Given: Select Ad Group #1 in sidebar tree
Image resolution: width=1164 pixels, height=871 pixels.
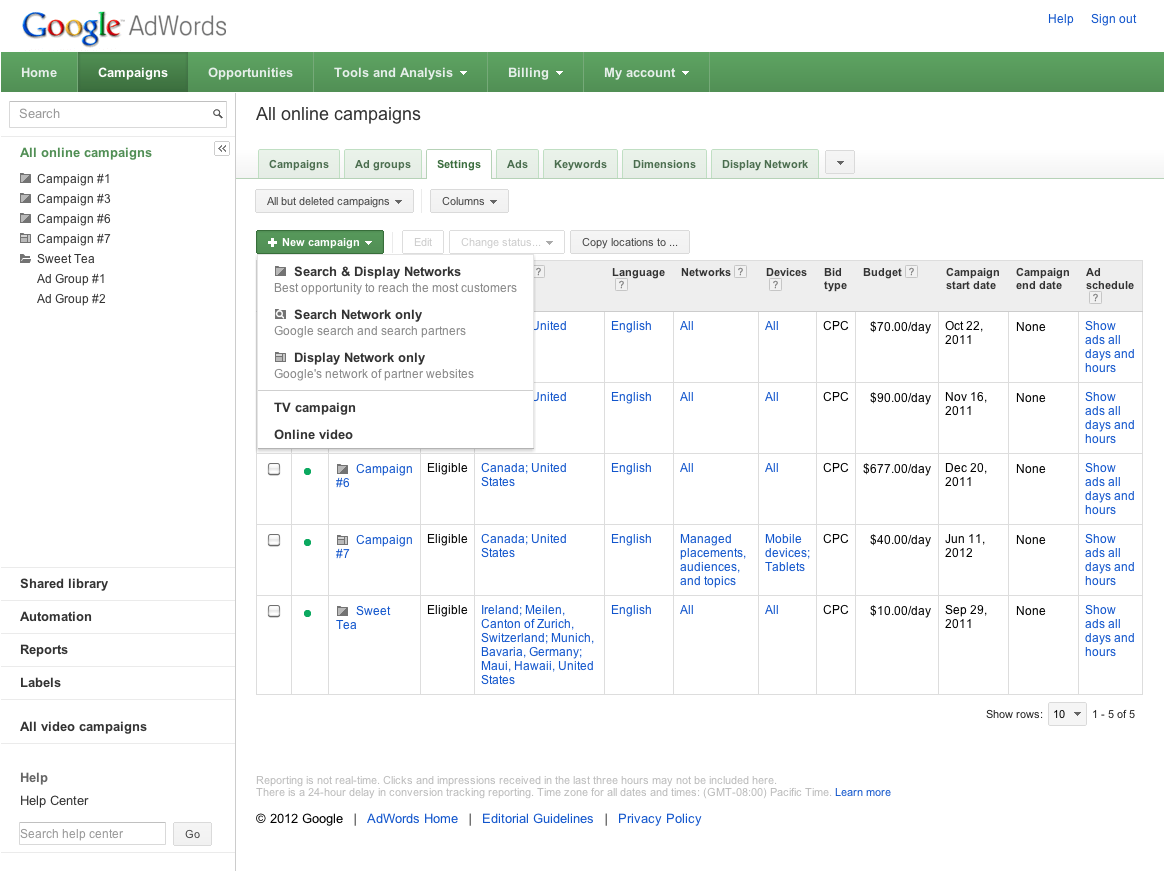Looking at the screenshot, I should click(71, 278).
